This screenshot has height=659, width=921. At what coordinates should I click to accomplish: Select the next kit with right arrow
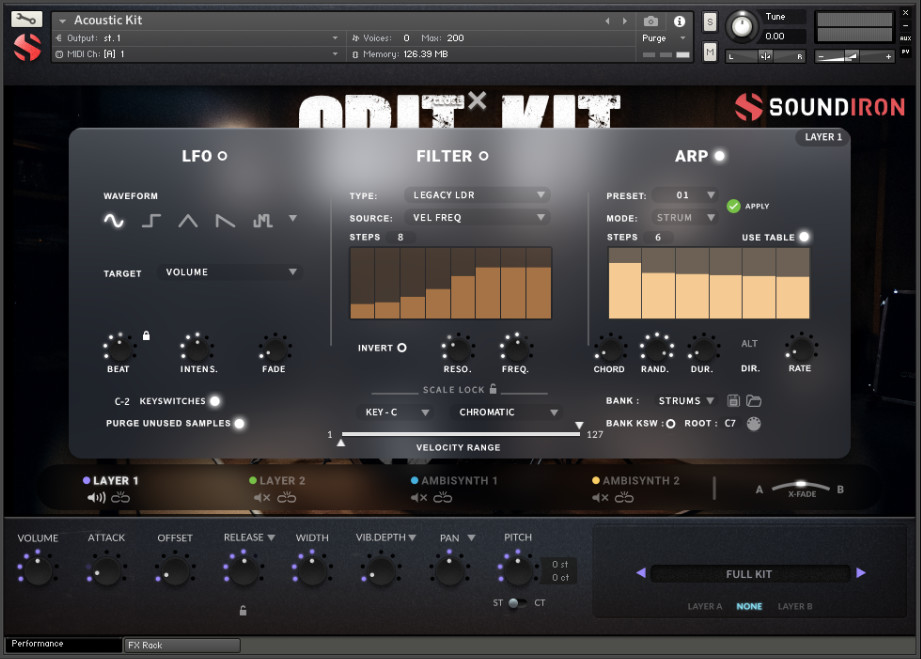coord(861,573)
